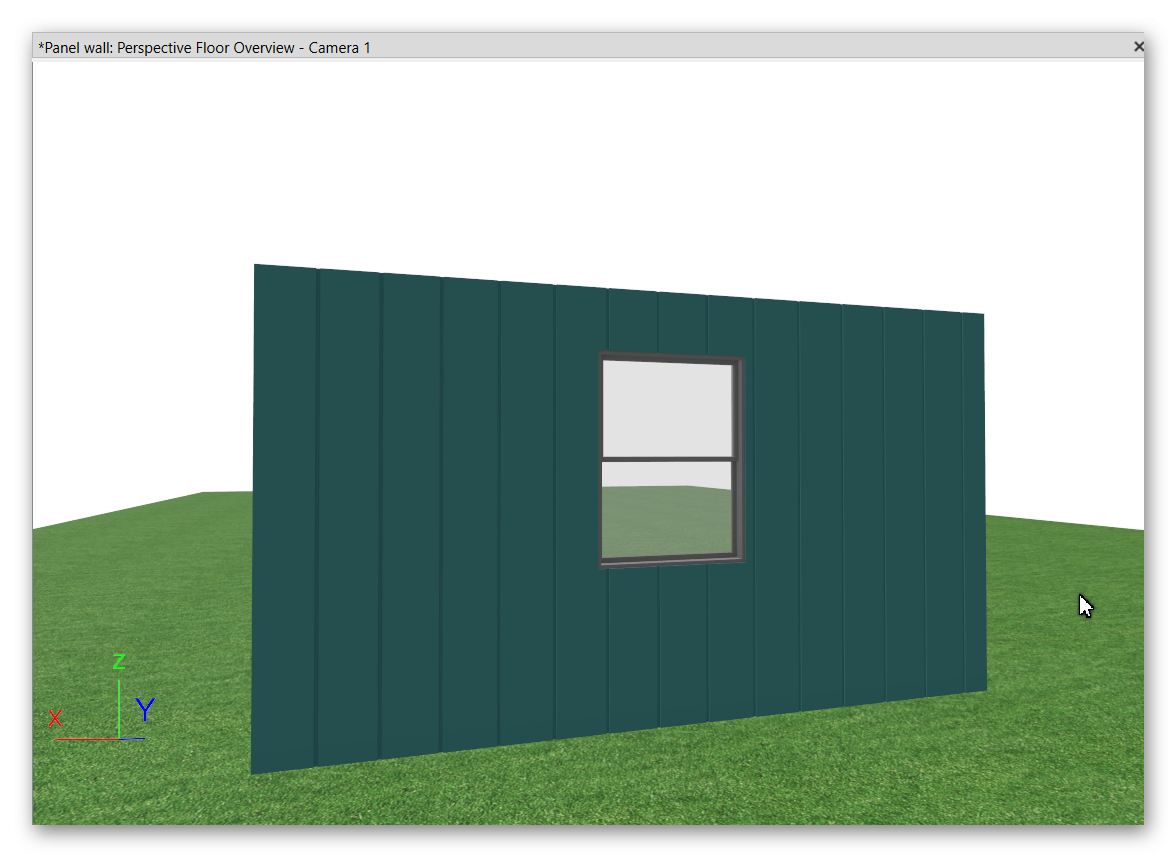Close the Camera 1 perspective view
The height and width of the screenshot is (857, 1176).
1137,47
